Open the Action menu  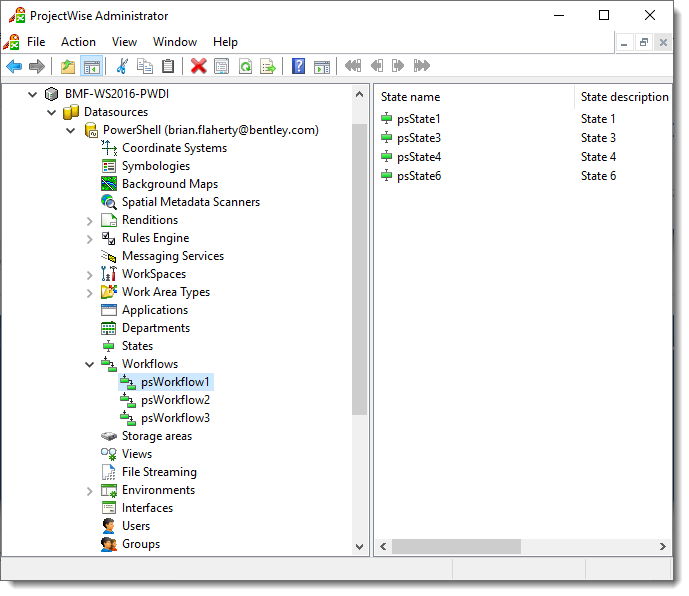click(78, 42)
